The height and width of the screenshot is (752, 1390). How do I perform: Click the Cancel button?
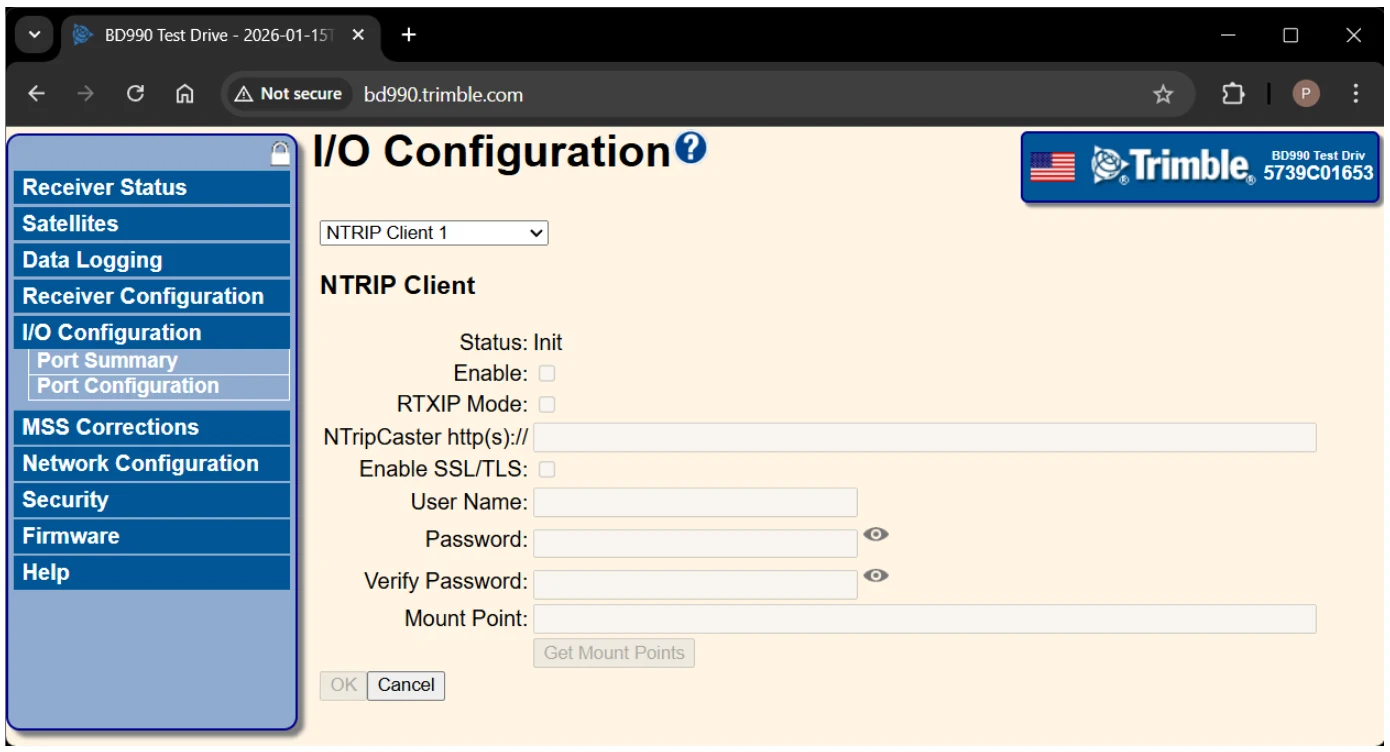point(406,685)
